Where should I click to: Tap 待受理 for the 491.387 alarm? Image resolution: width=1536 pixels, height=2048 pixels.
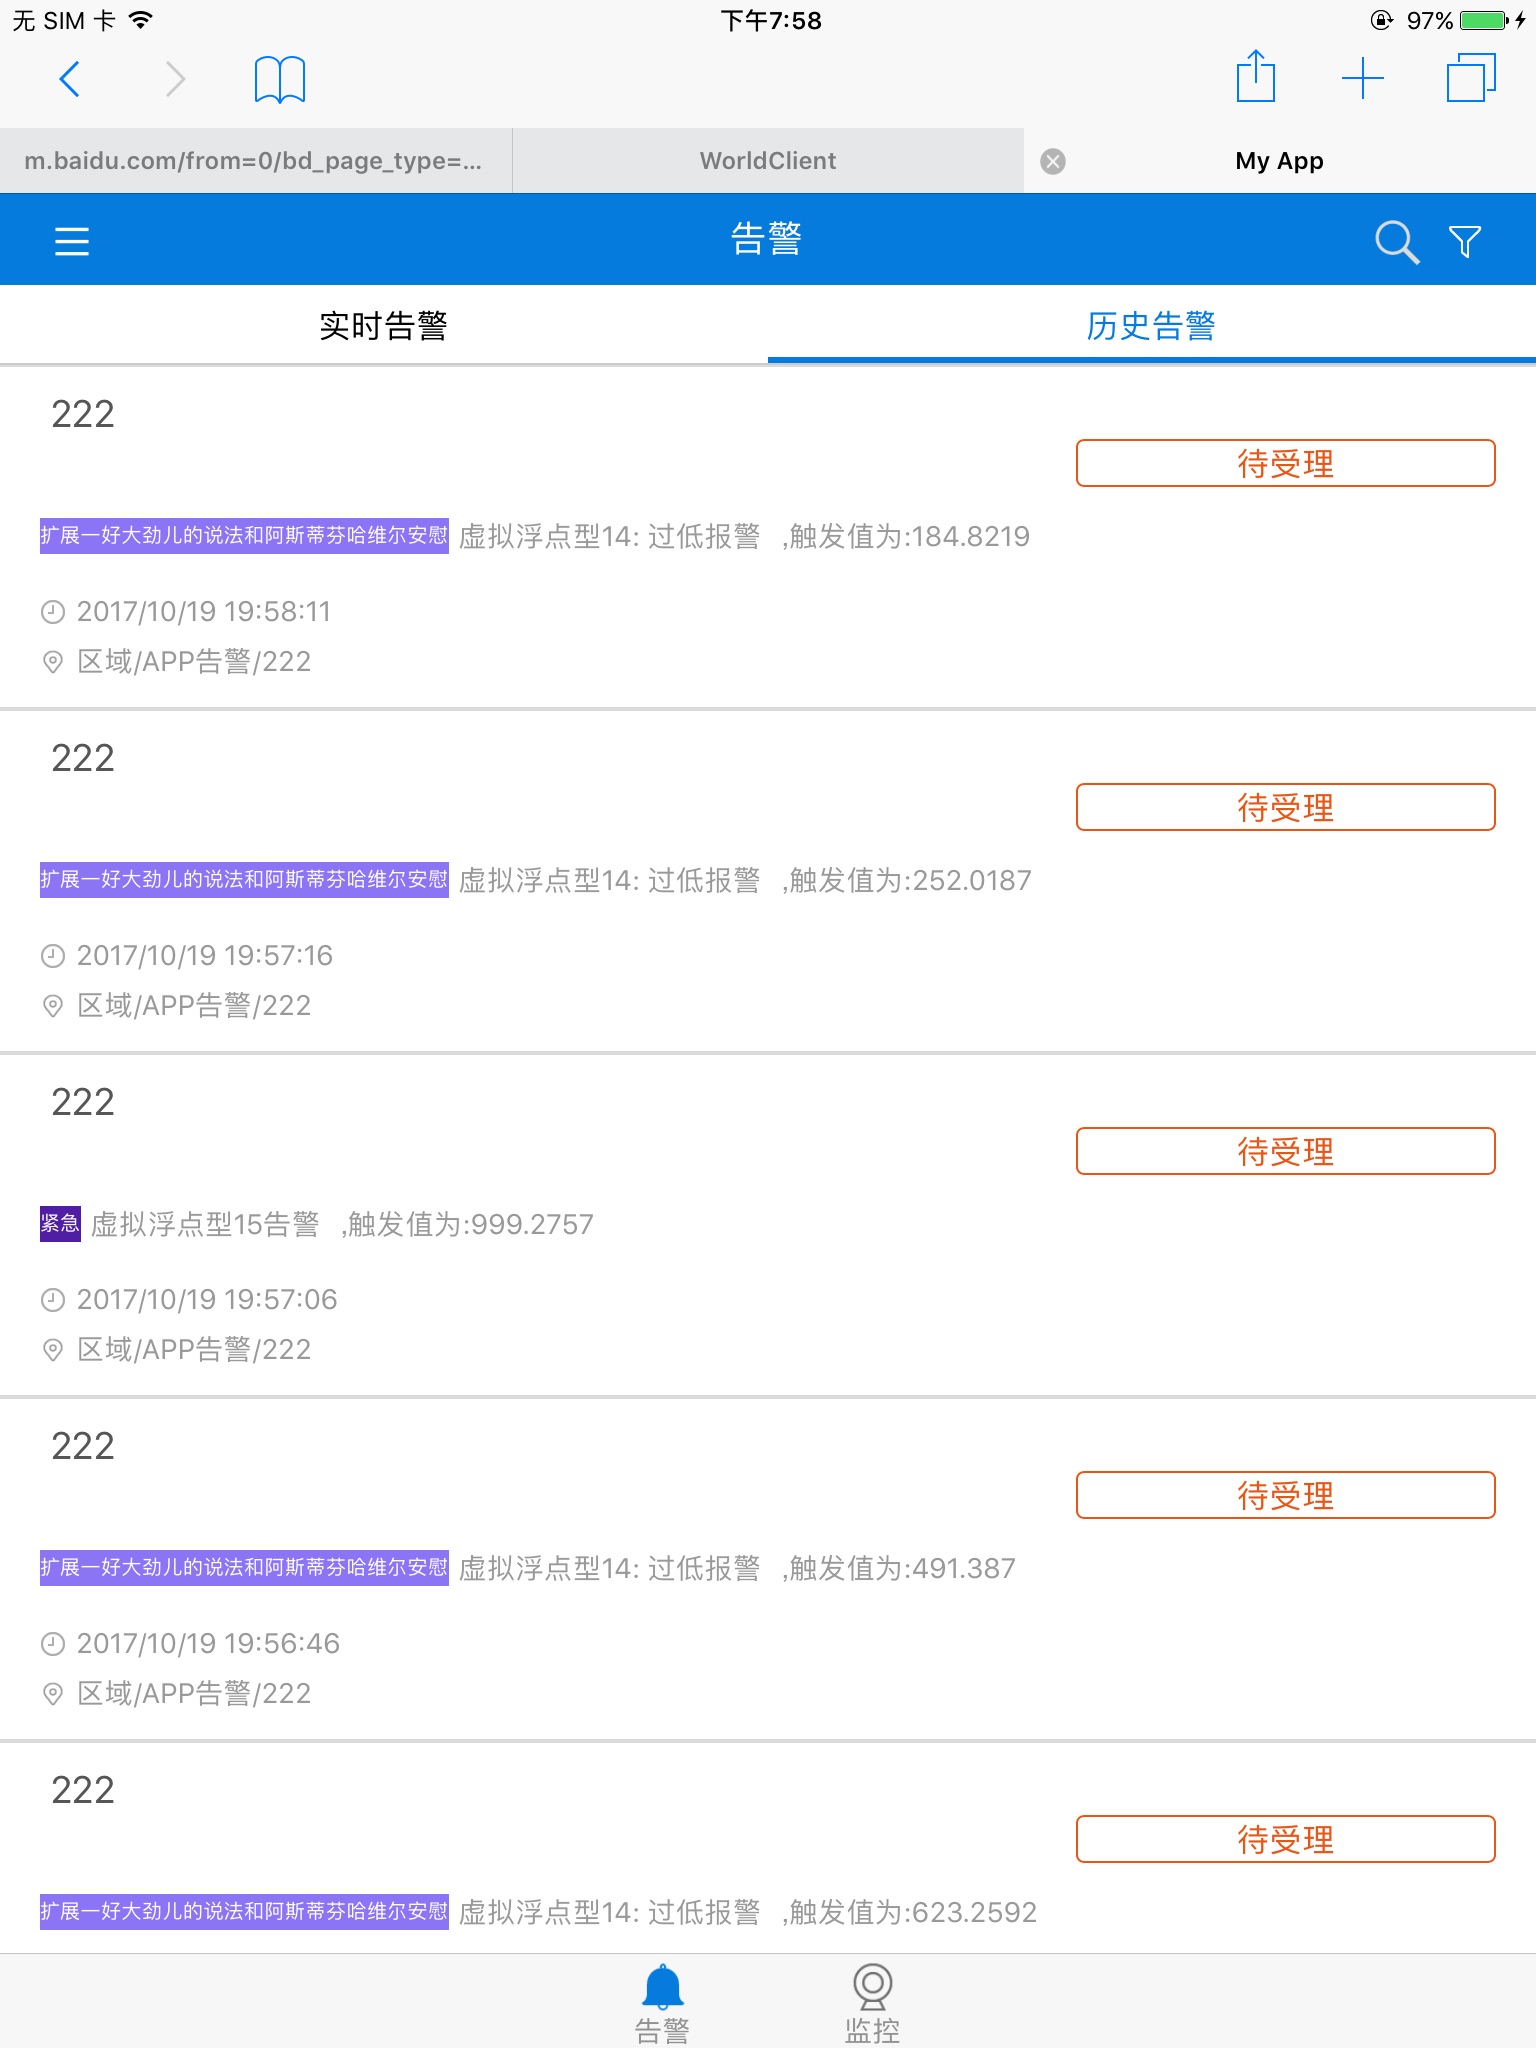click(1286, 1495)
